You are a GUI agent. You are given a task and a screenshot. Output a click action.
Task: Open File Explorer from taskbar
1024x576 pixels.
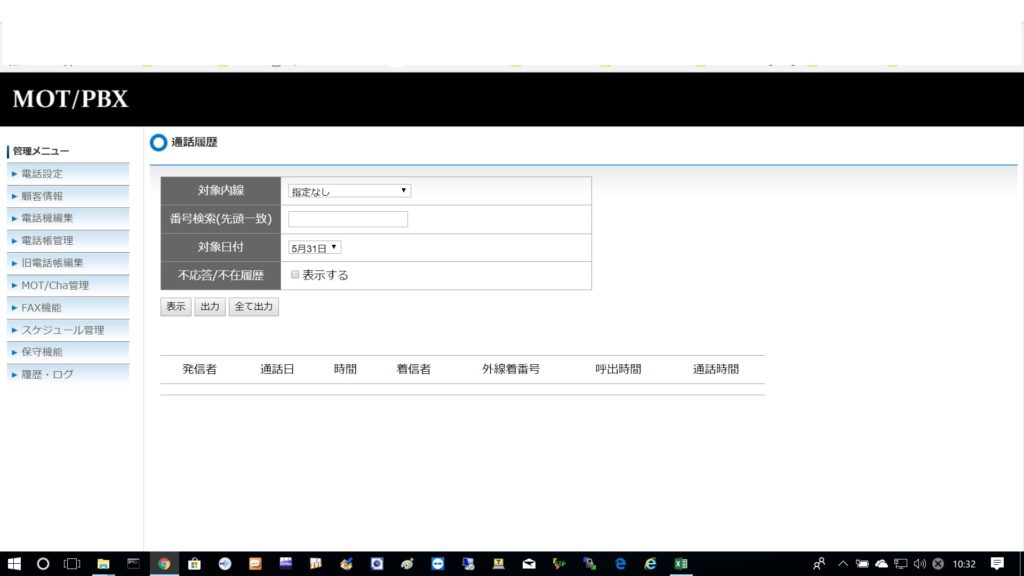pos(103,564)
